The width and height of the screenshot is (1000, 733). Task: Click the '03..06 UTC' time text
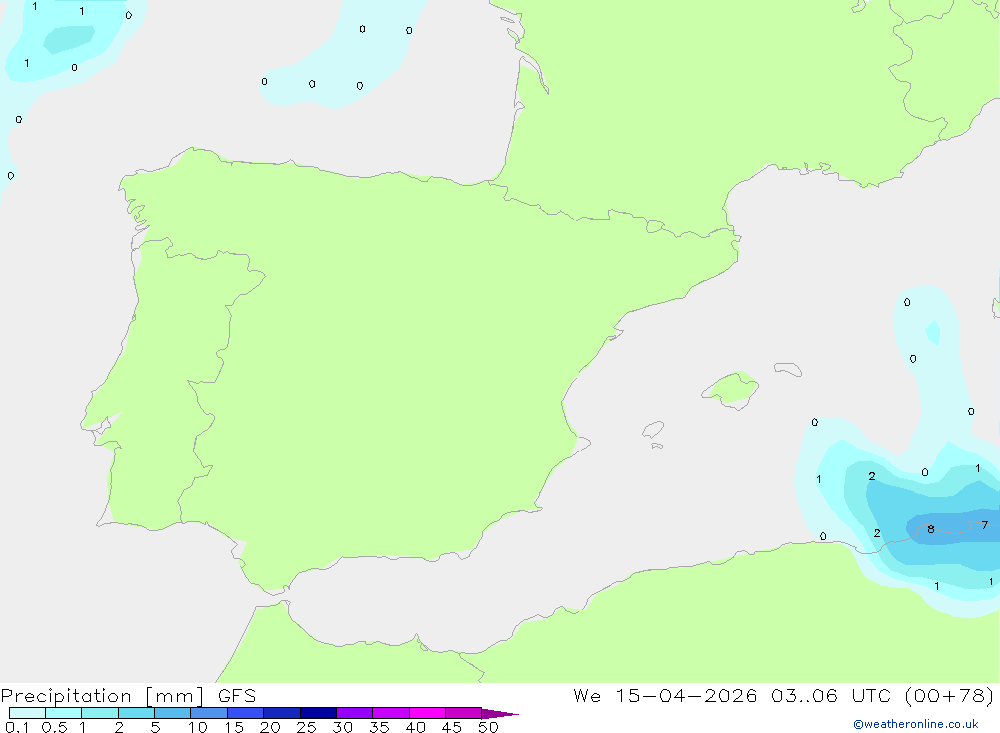click(x=830, y=696)
